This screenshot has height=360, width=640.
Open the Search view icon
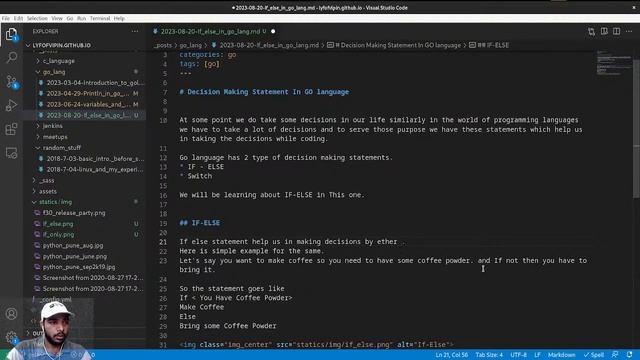[x=11, y=58]
